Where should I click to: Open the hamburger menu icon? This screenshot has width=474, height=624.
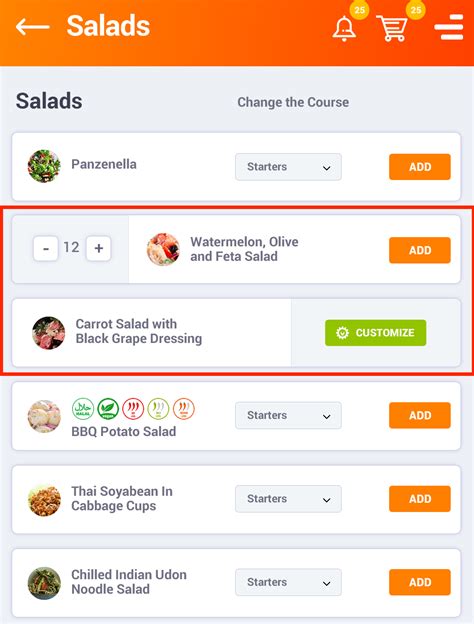[x=449, y=27]
